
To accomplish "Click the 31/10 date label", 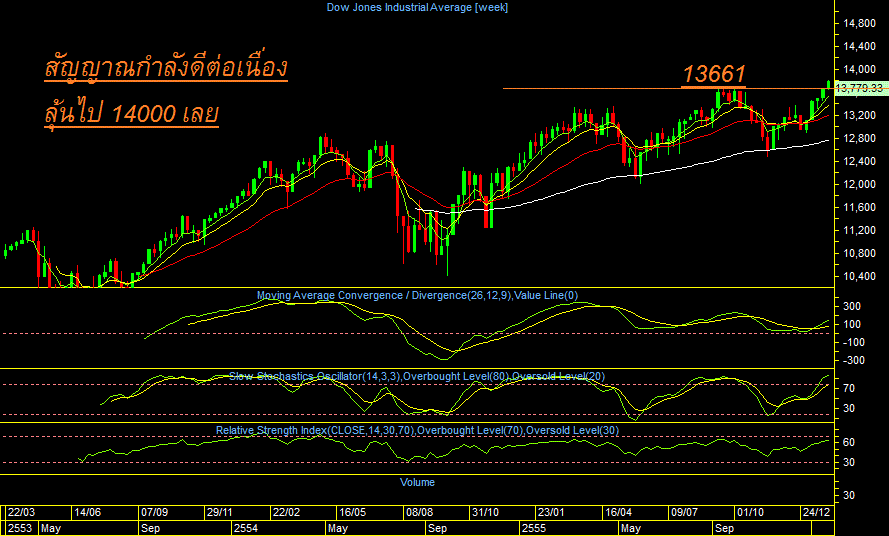I will (485, 513).
